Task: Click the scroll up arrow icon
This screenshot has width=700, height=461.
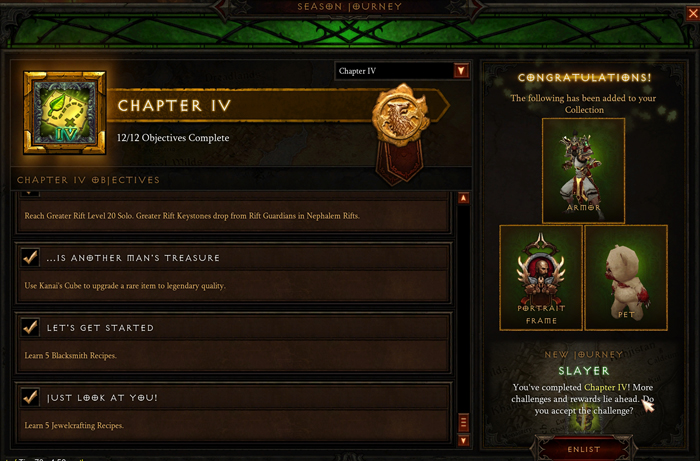Action: 463,198
